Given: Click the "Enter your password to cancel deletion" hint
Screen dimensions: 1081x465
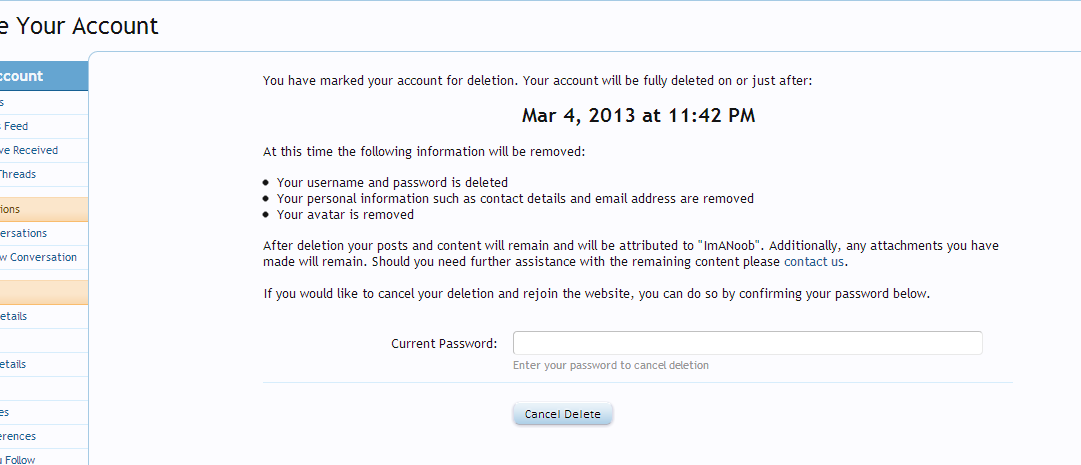Looking at the screenshot, I should [x=610, y=365].
